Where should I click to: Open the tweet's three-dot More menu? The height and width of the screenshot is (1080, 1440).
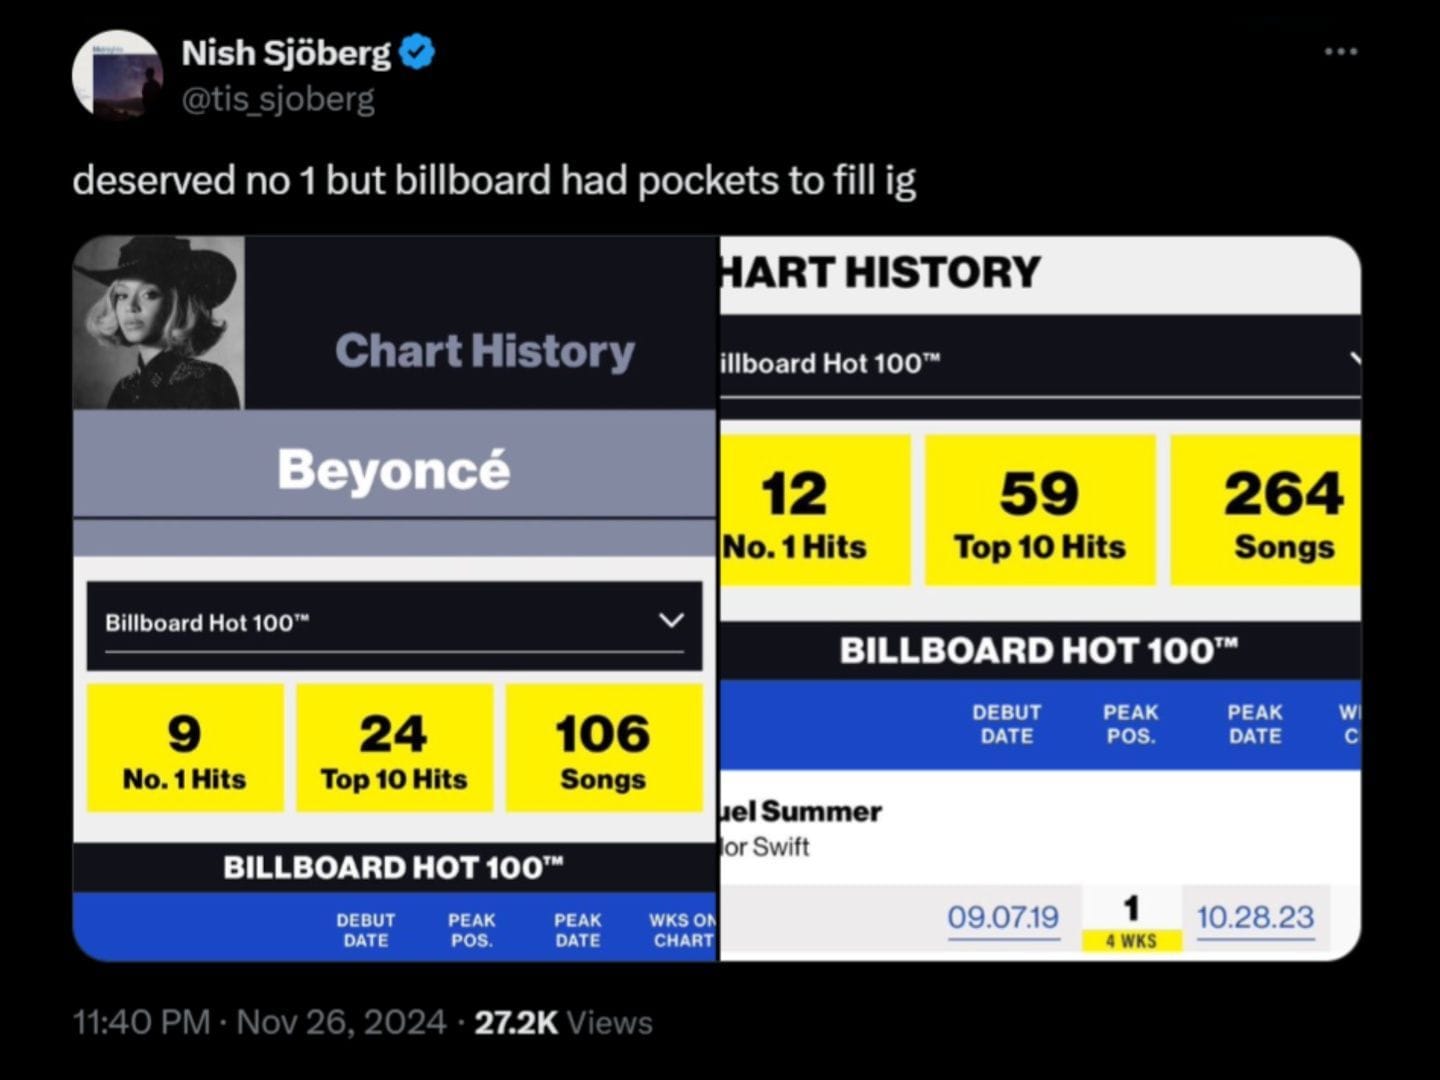[1340, 51]
